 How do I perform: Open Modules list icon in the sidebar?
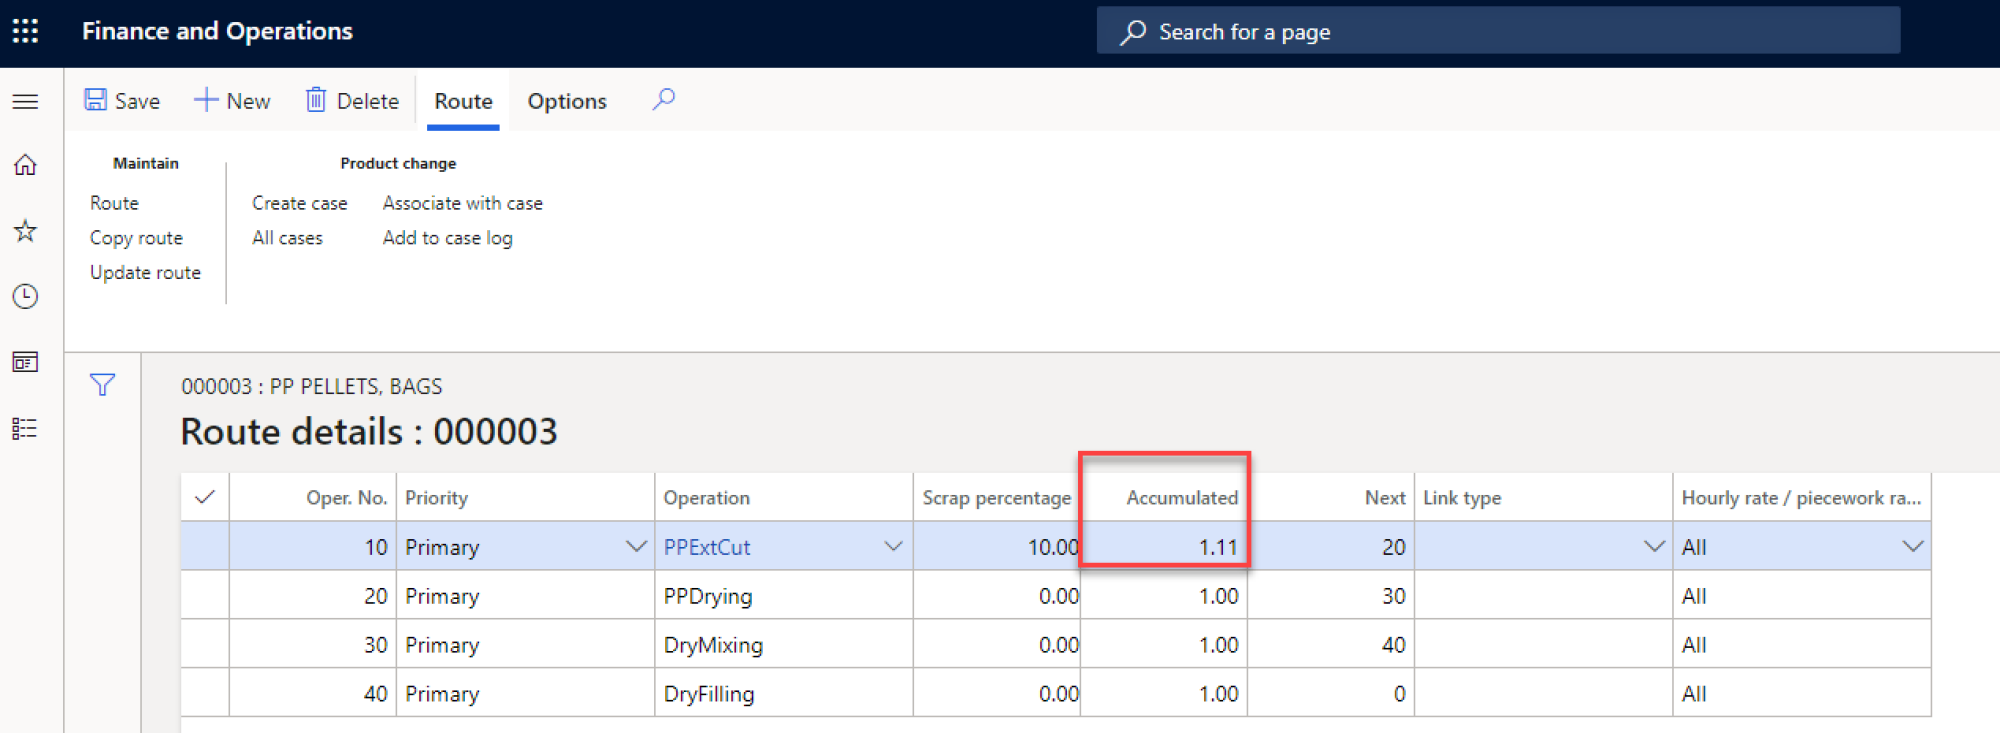pos(25,428)
